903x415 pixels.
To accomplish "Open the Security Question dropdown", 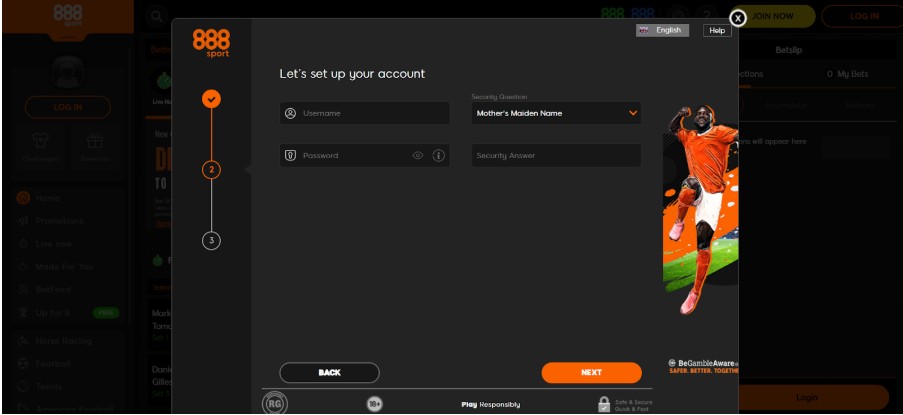I will pyautogui.click(x=555, y=113).
